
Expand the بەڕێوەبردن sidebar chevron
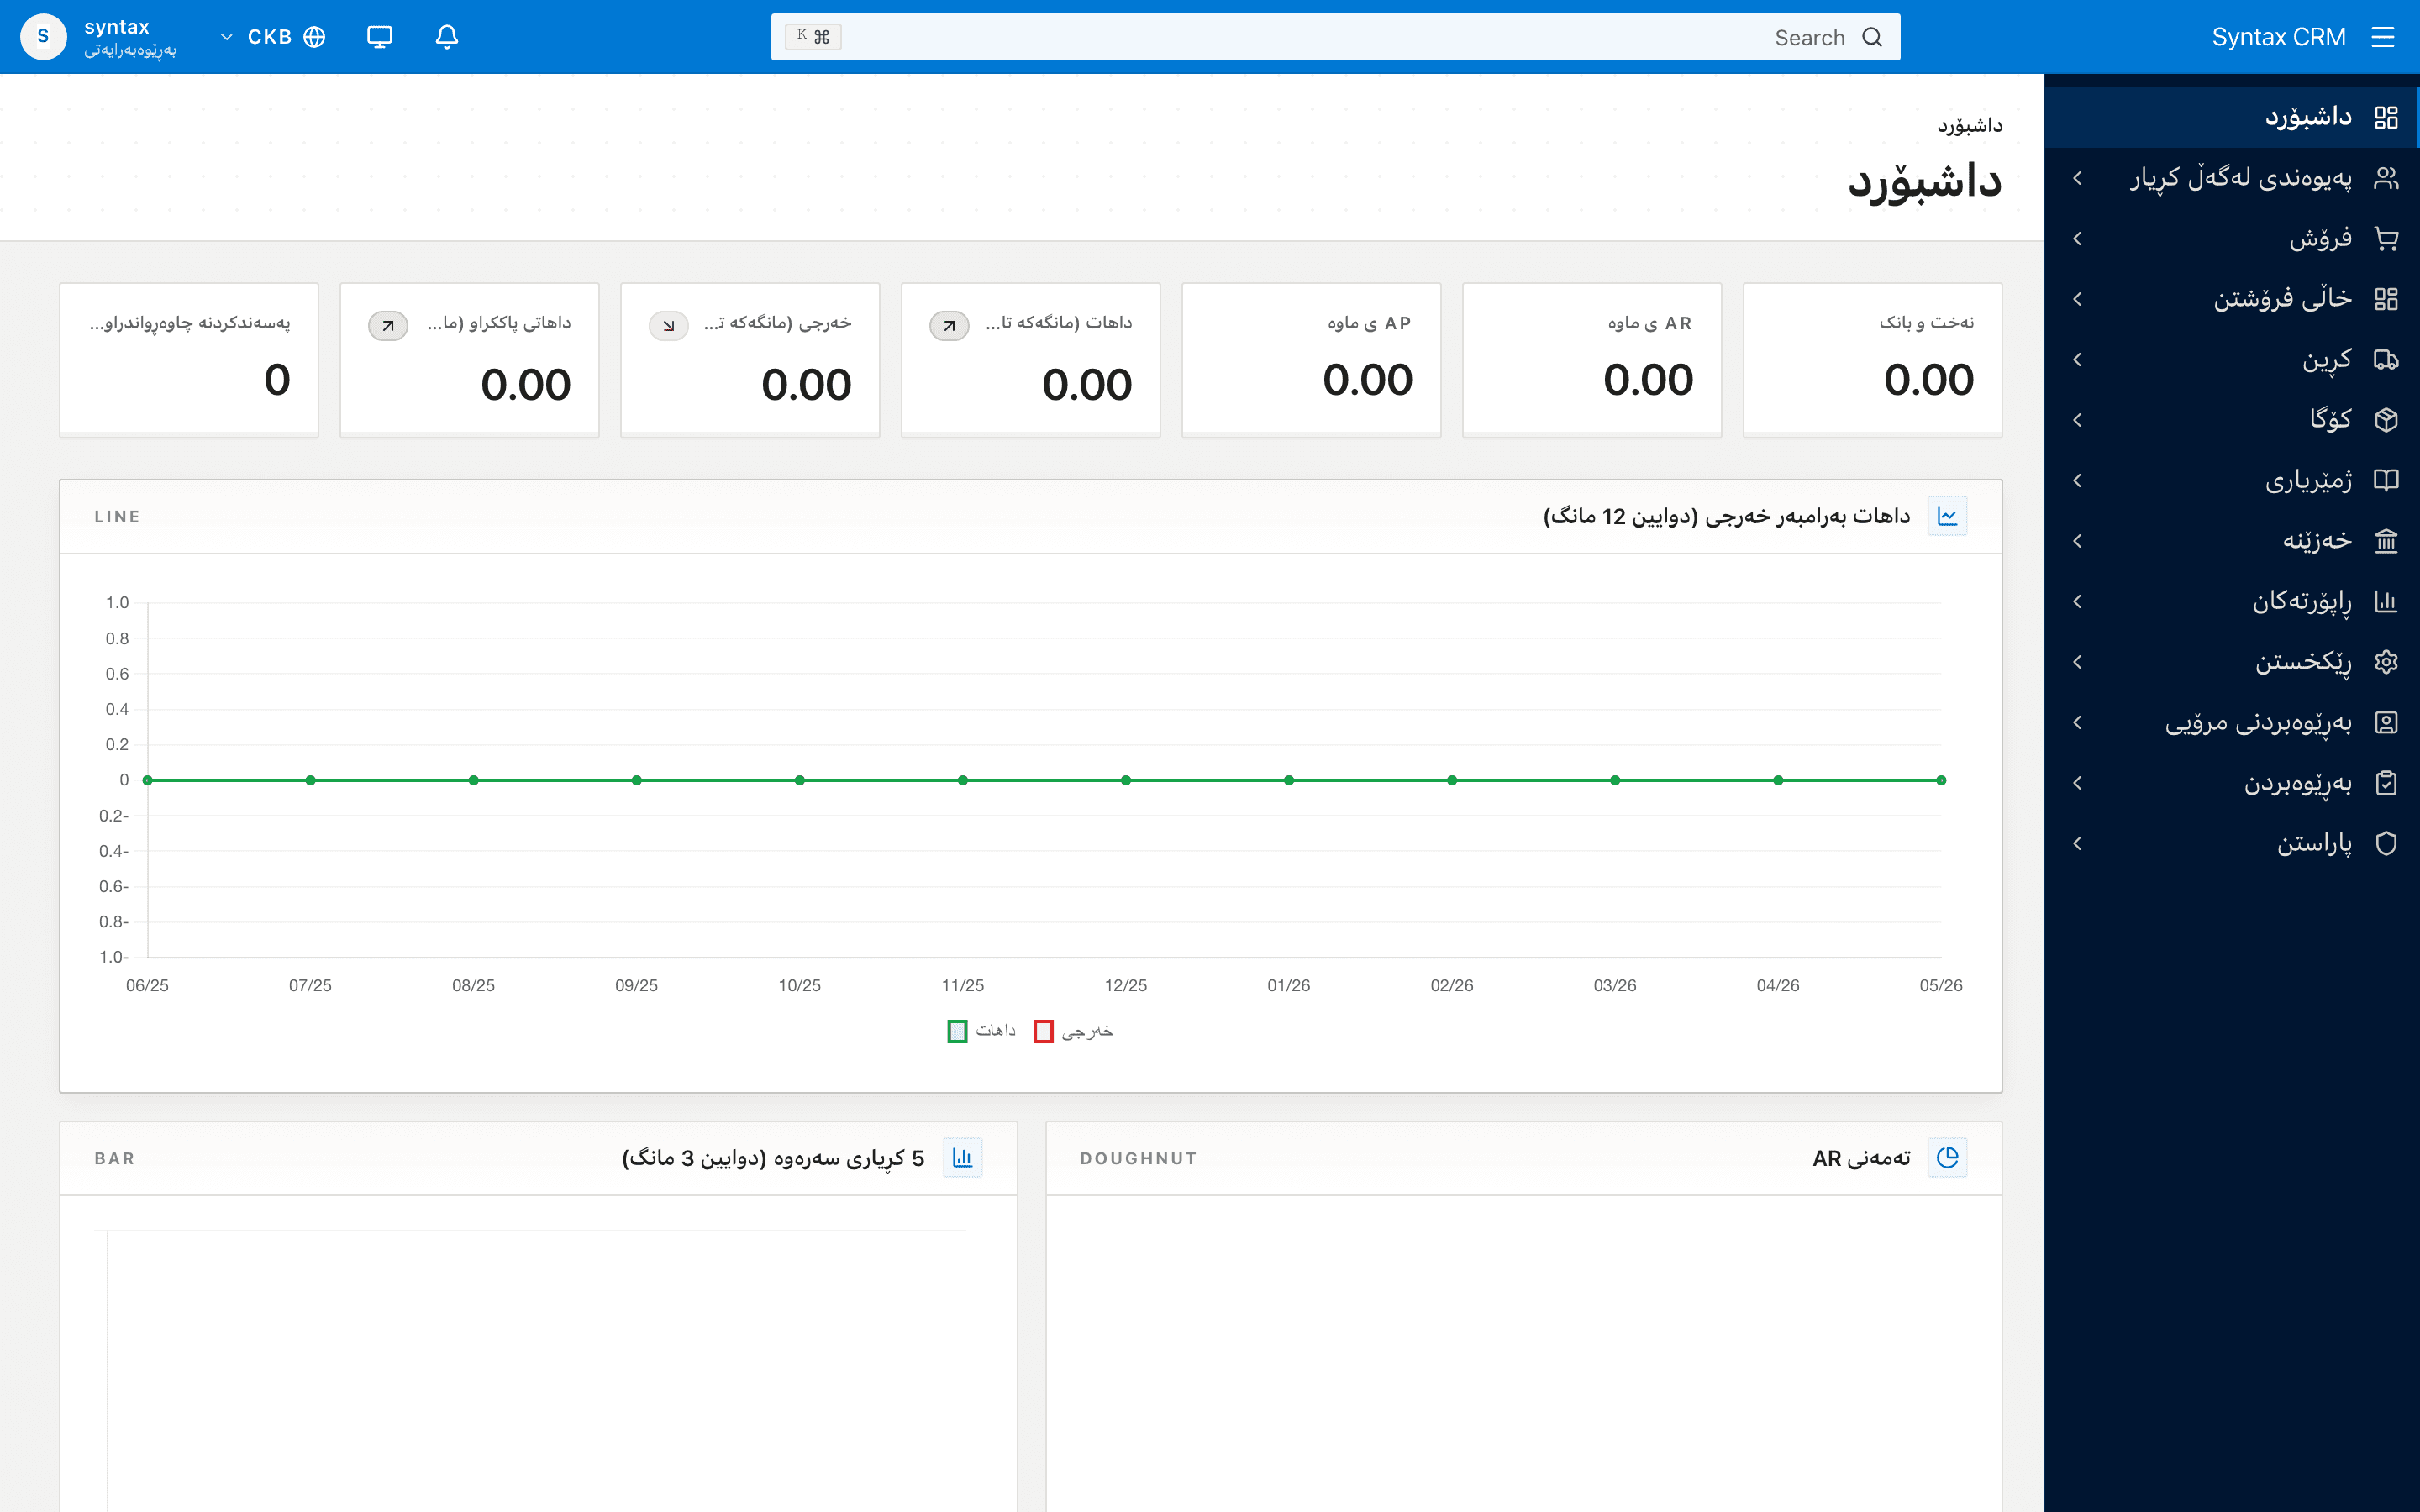2078,783
